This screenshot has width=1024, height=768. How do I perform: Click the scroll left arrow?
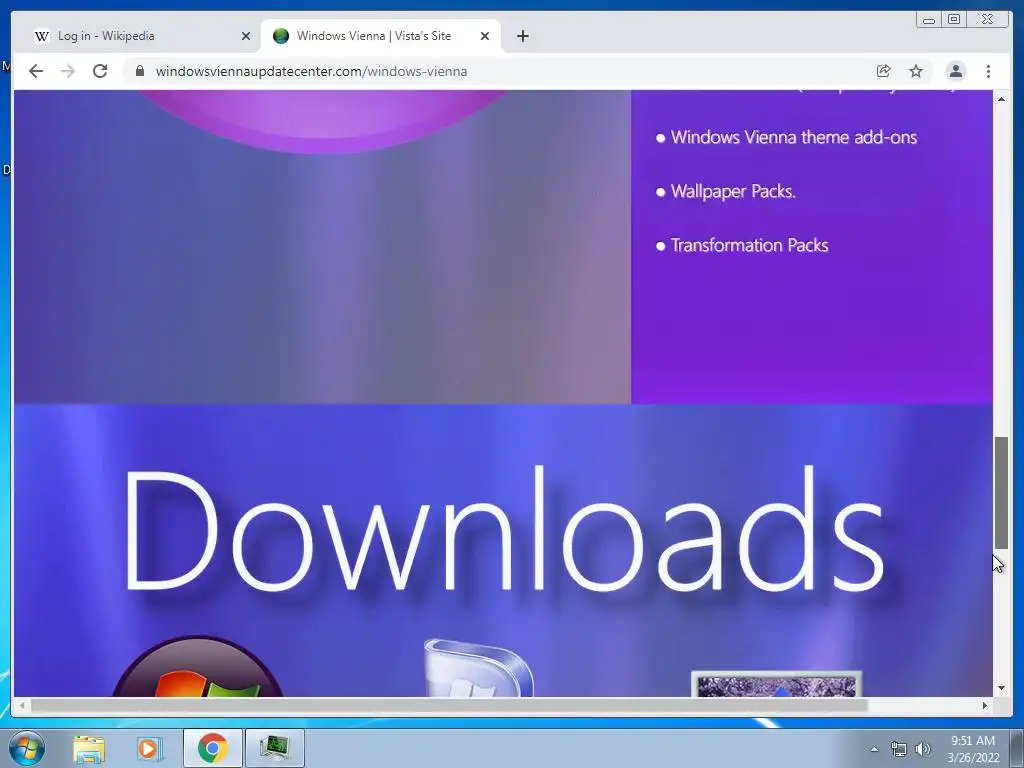pos(22,705)
